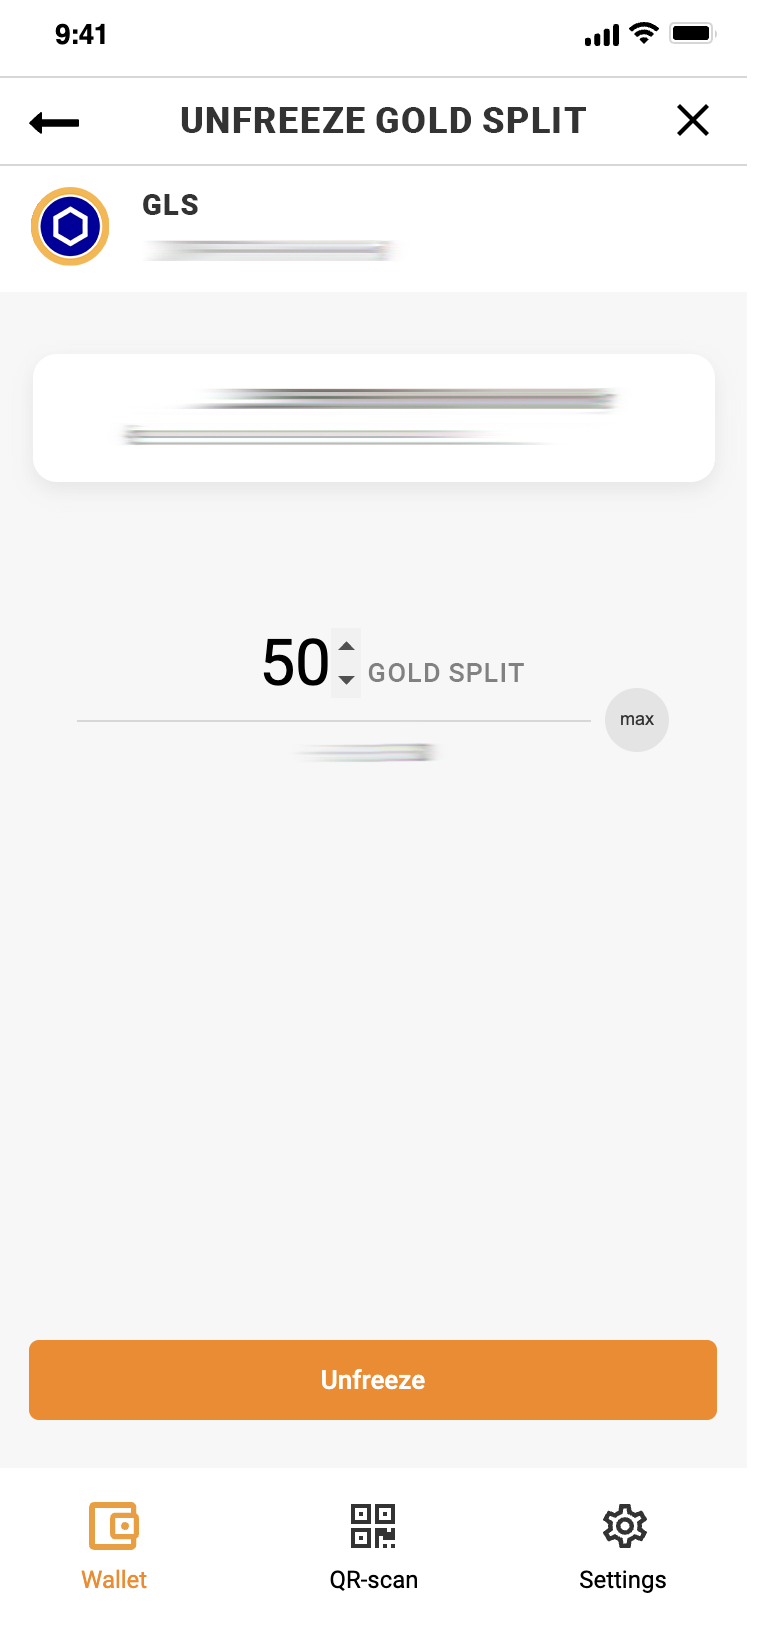Tap the GLS coin logo
The width and height of the screenshot is (768, 1632).
pos(70,226)
